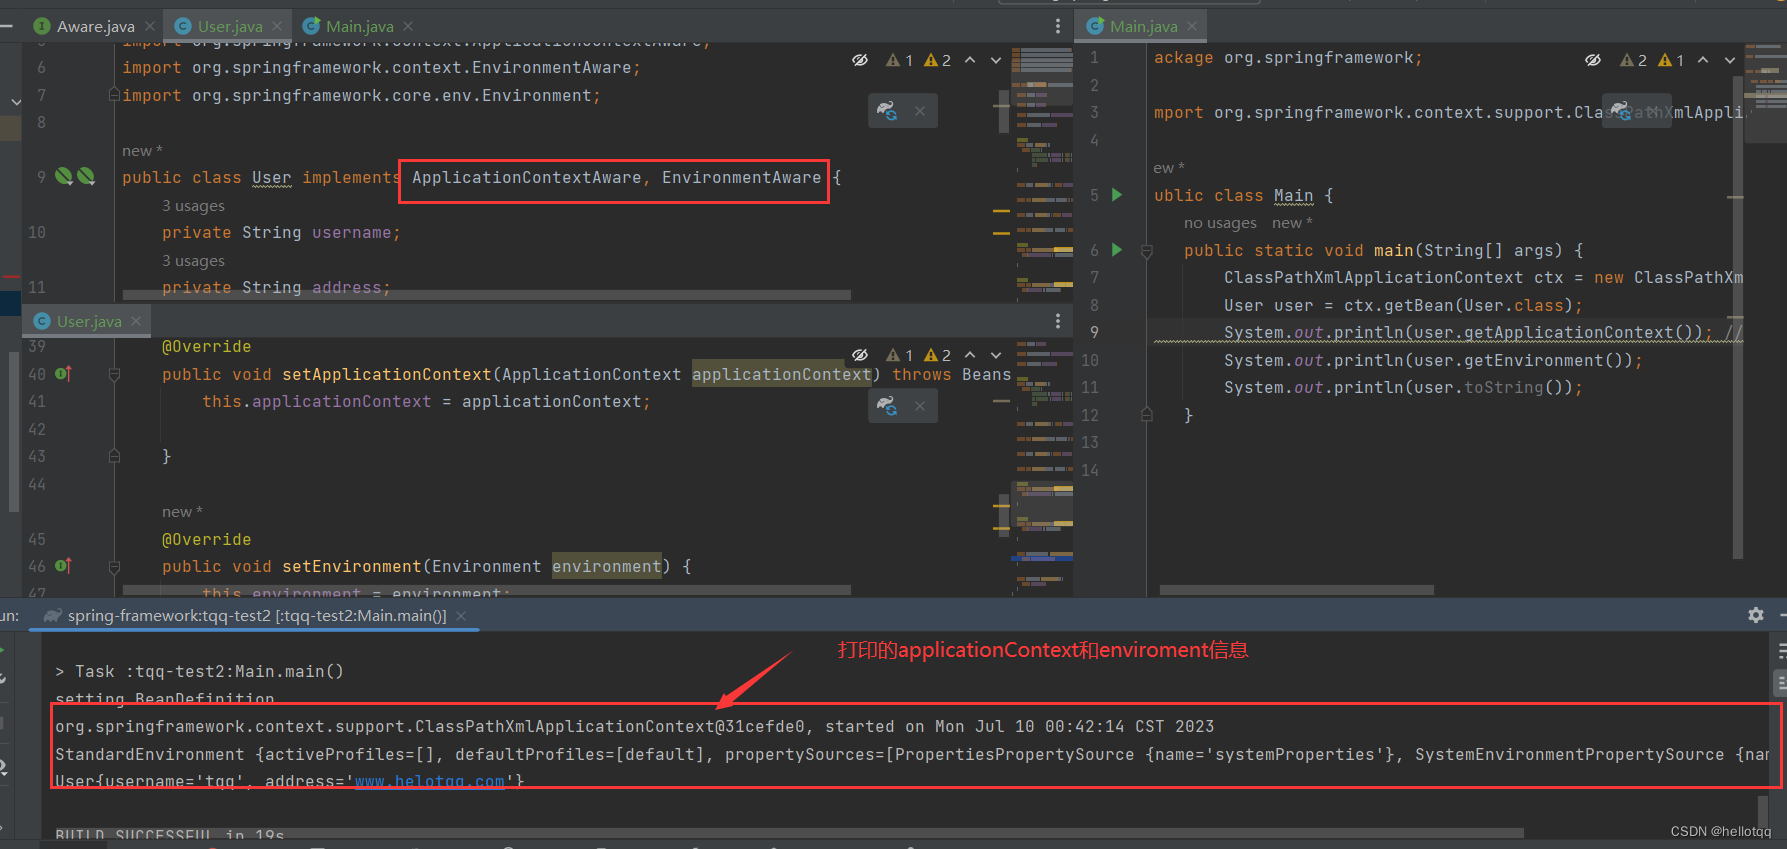
Task: Close the User.java tab in top editor
Action: coord(277,26)
